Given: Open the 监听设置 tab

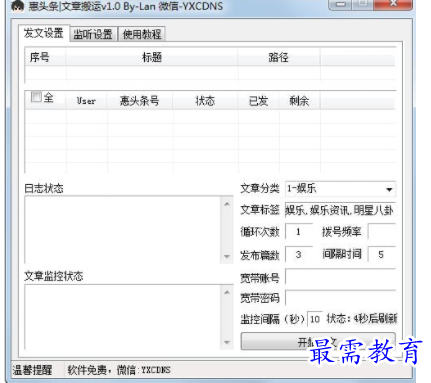Looking at the screenshot, I should pos(93,34).
